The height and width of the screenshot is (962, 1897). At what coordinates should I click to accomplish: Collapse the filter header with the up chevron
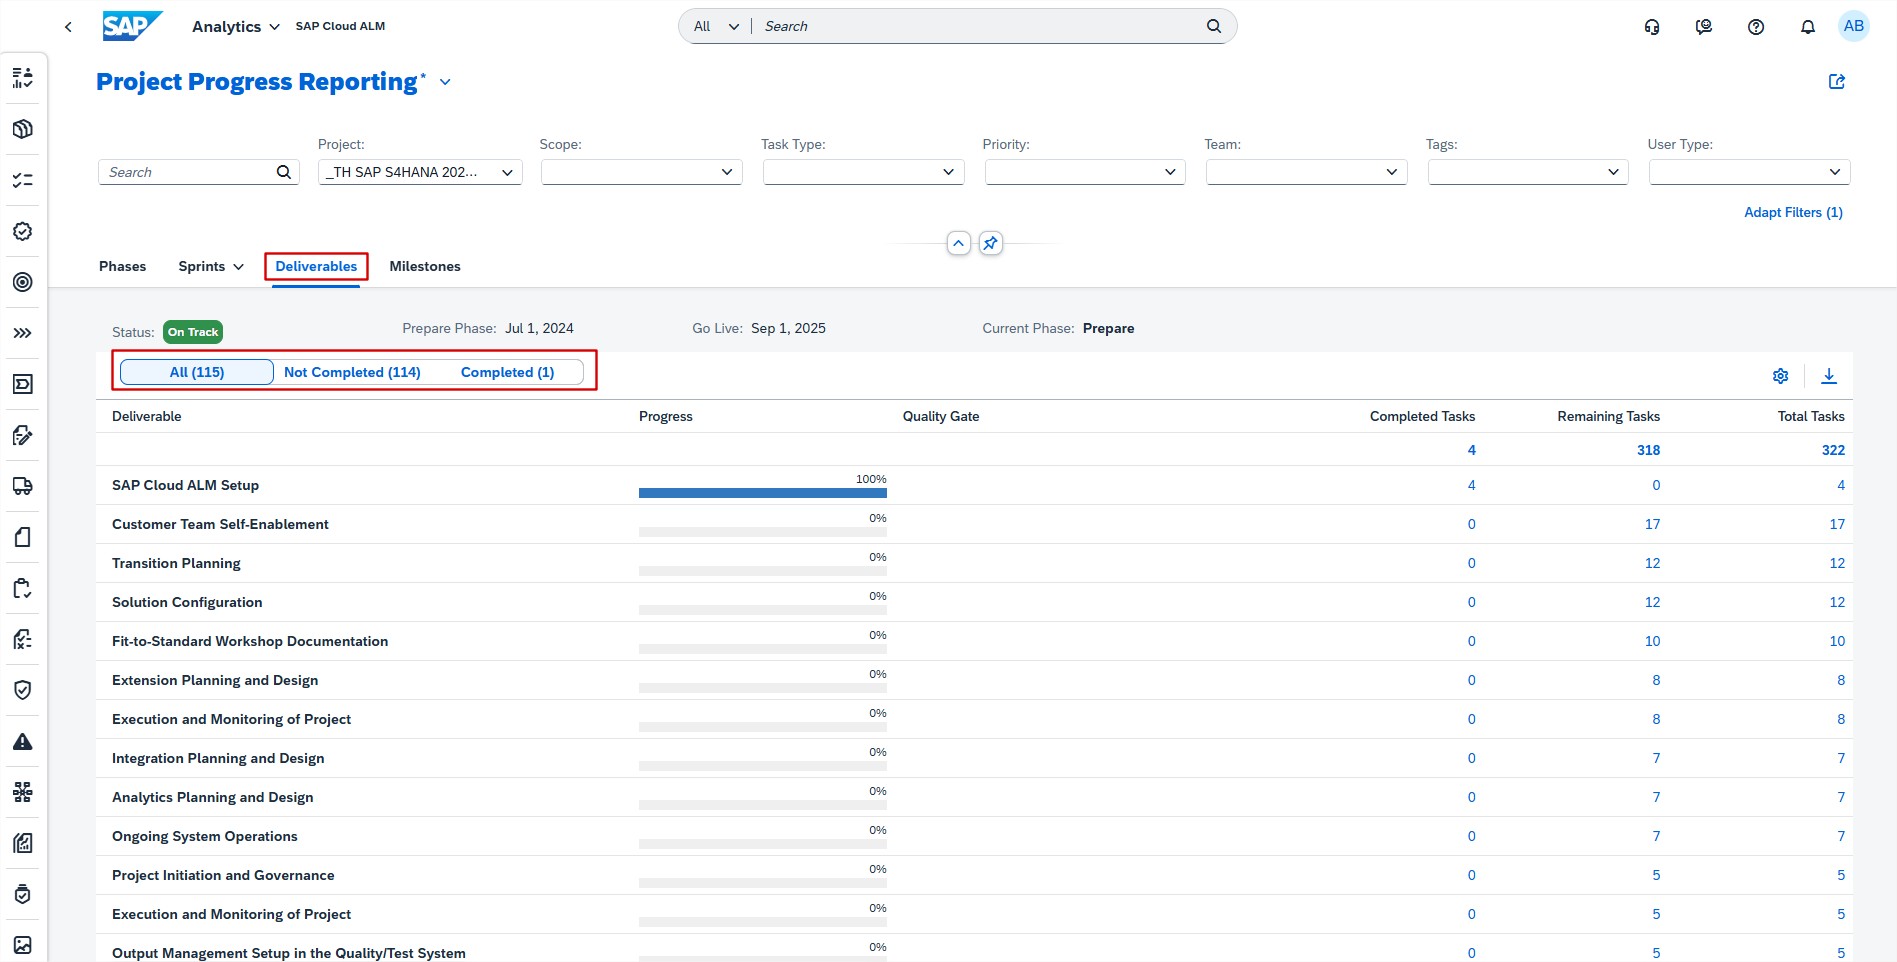click(958, 243)
